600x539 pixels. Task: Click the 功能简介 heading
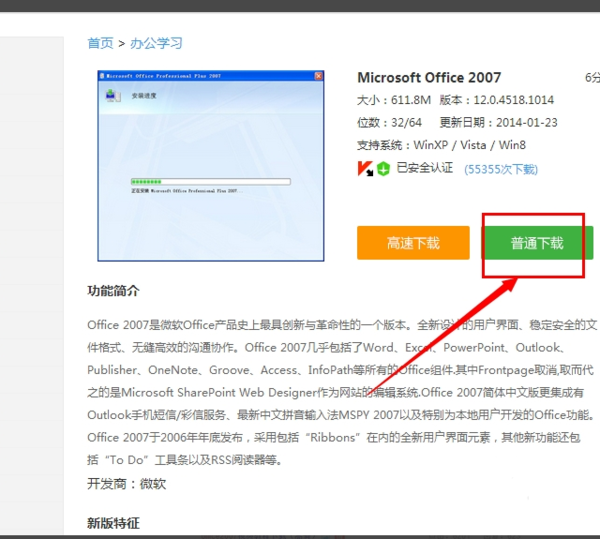pyautogui.click(x=113, y=291)
